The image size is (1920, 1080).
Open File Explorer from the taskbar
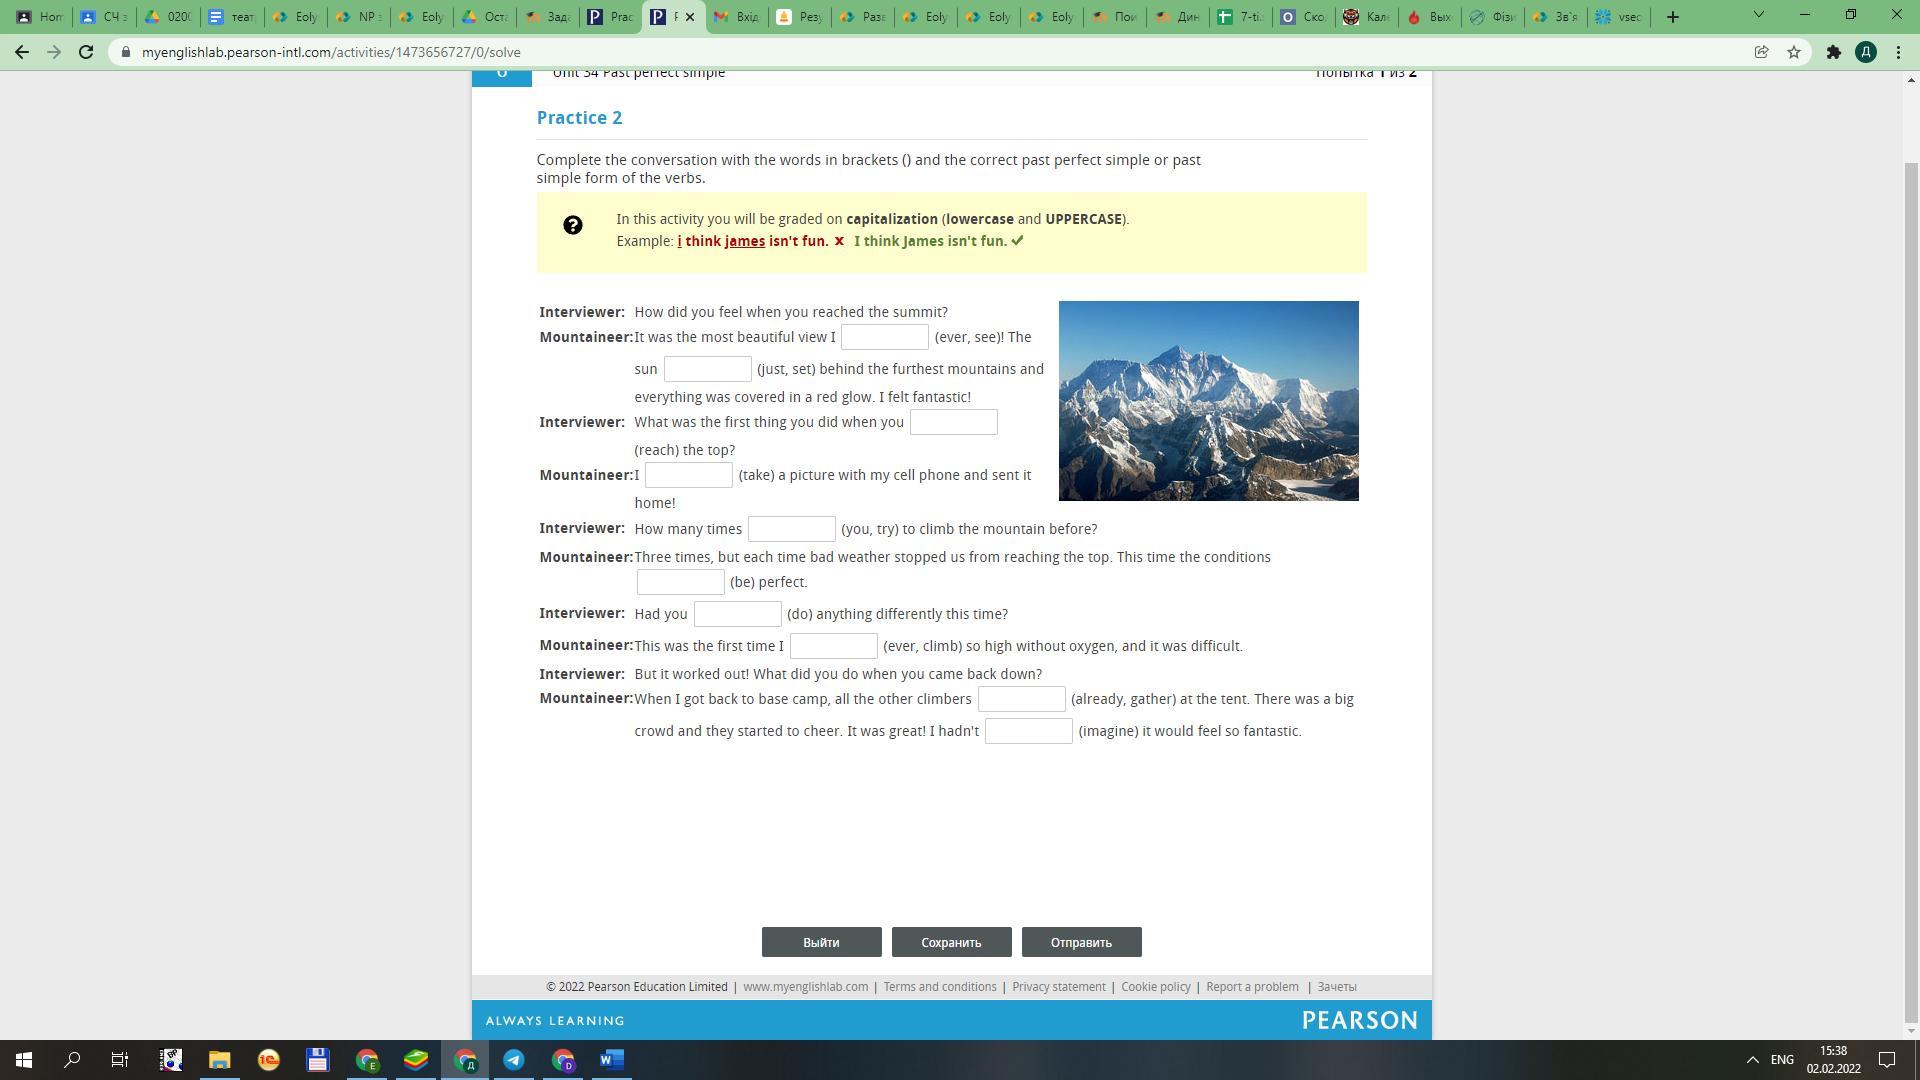(219, 1060)
